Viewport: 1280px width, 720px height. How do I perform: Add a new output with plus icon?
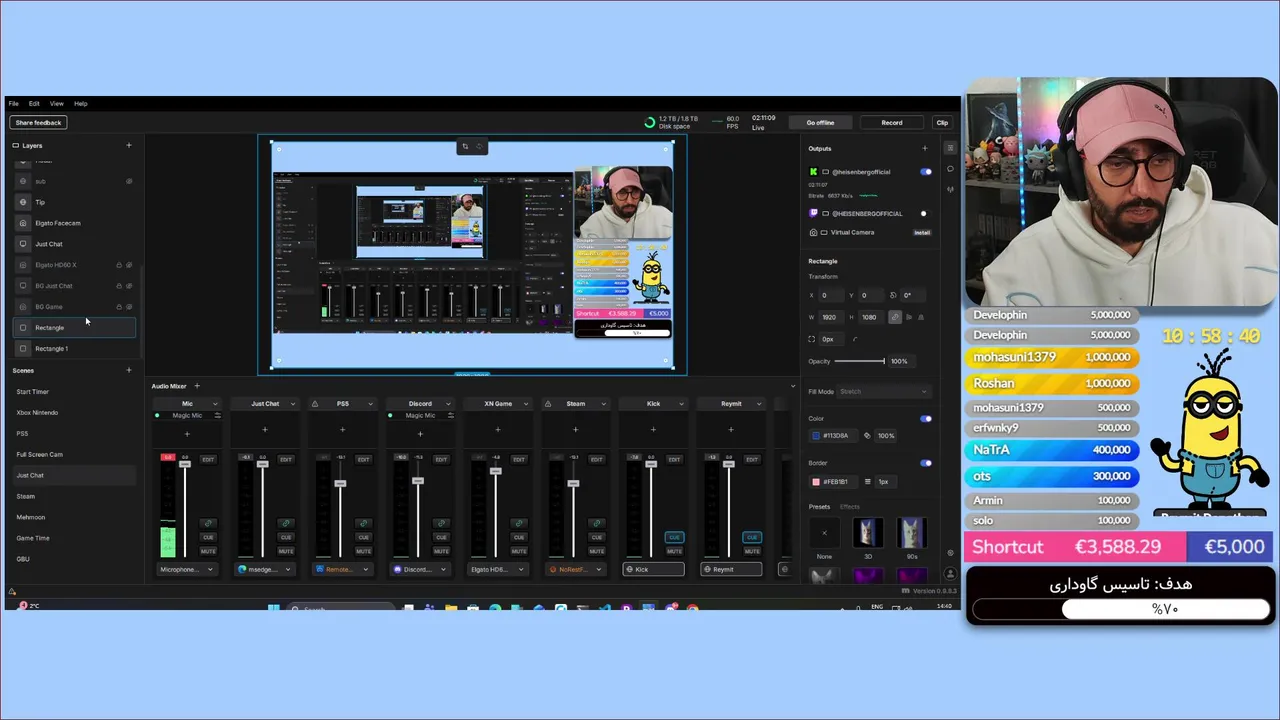pos(924,149)
